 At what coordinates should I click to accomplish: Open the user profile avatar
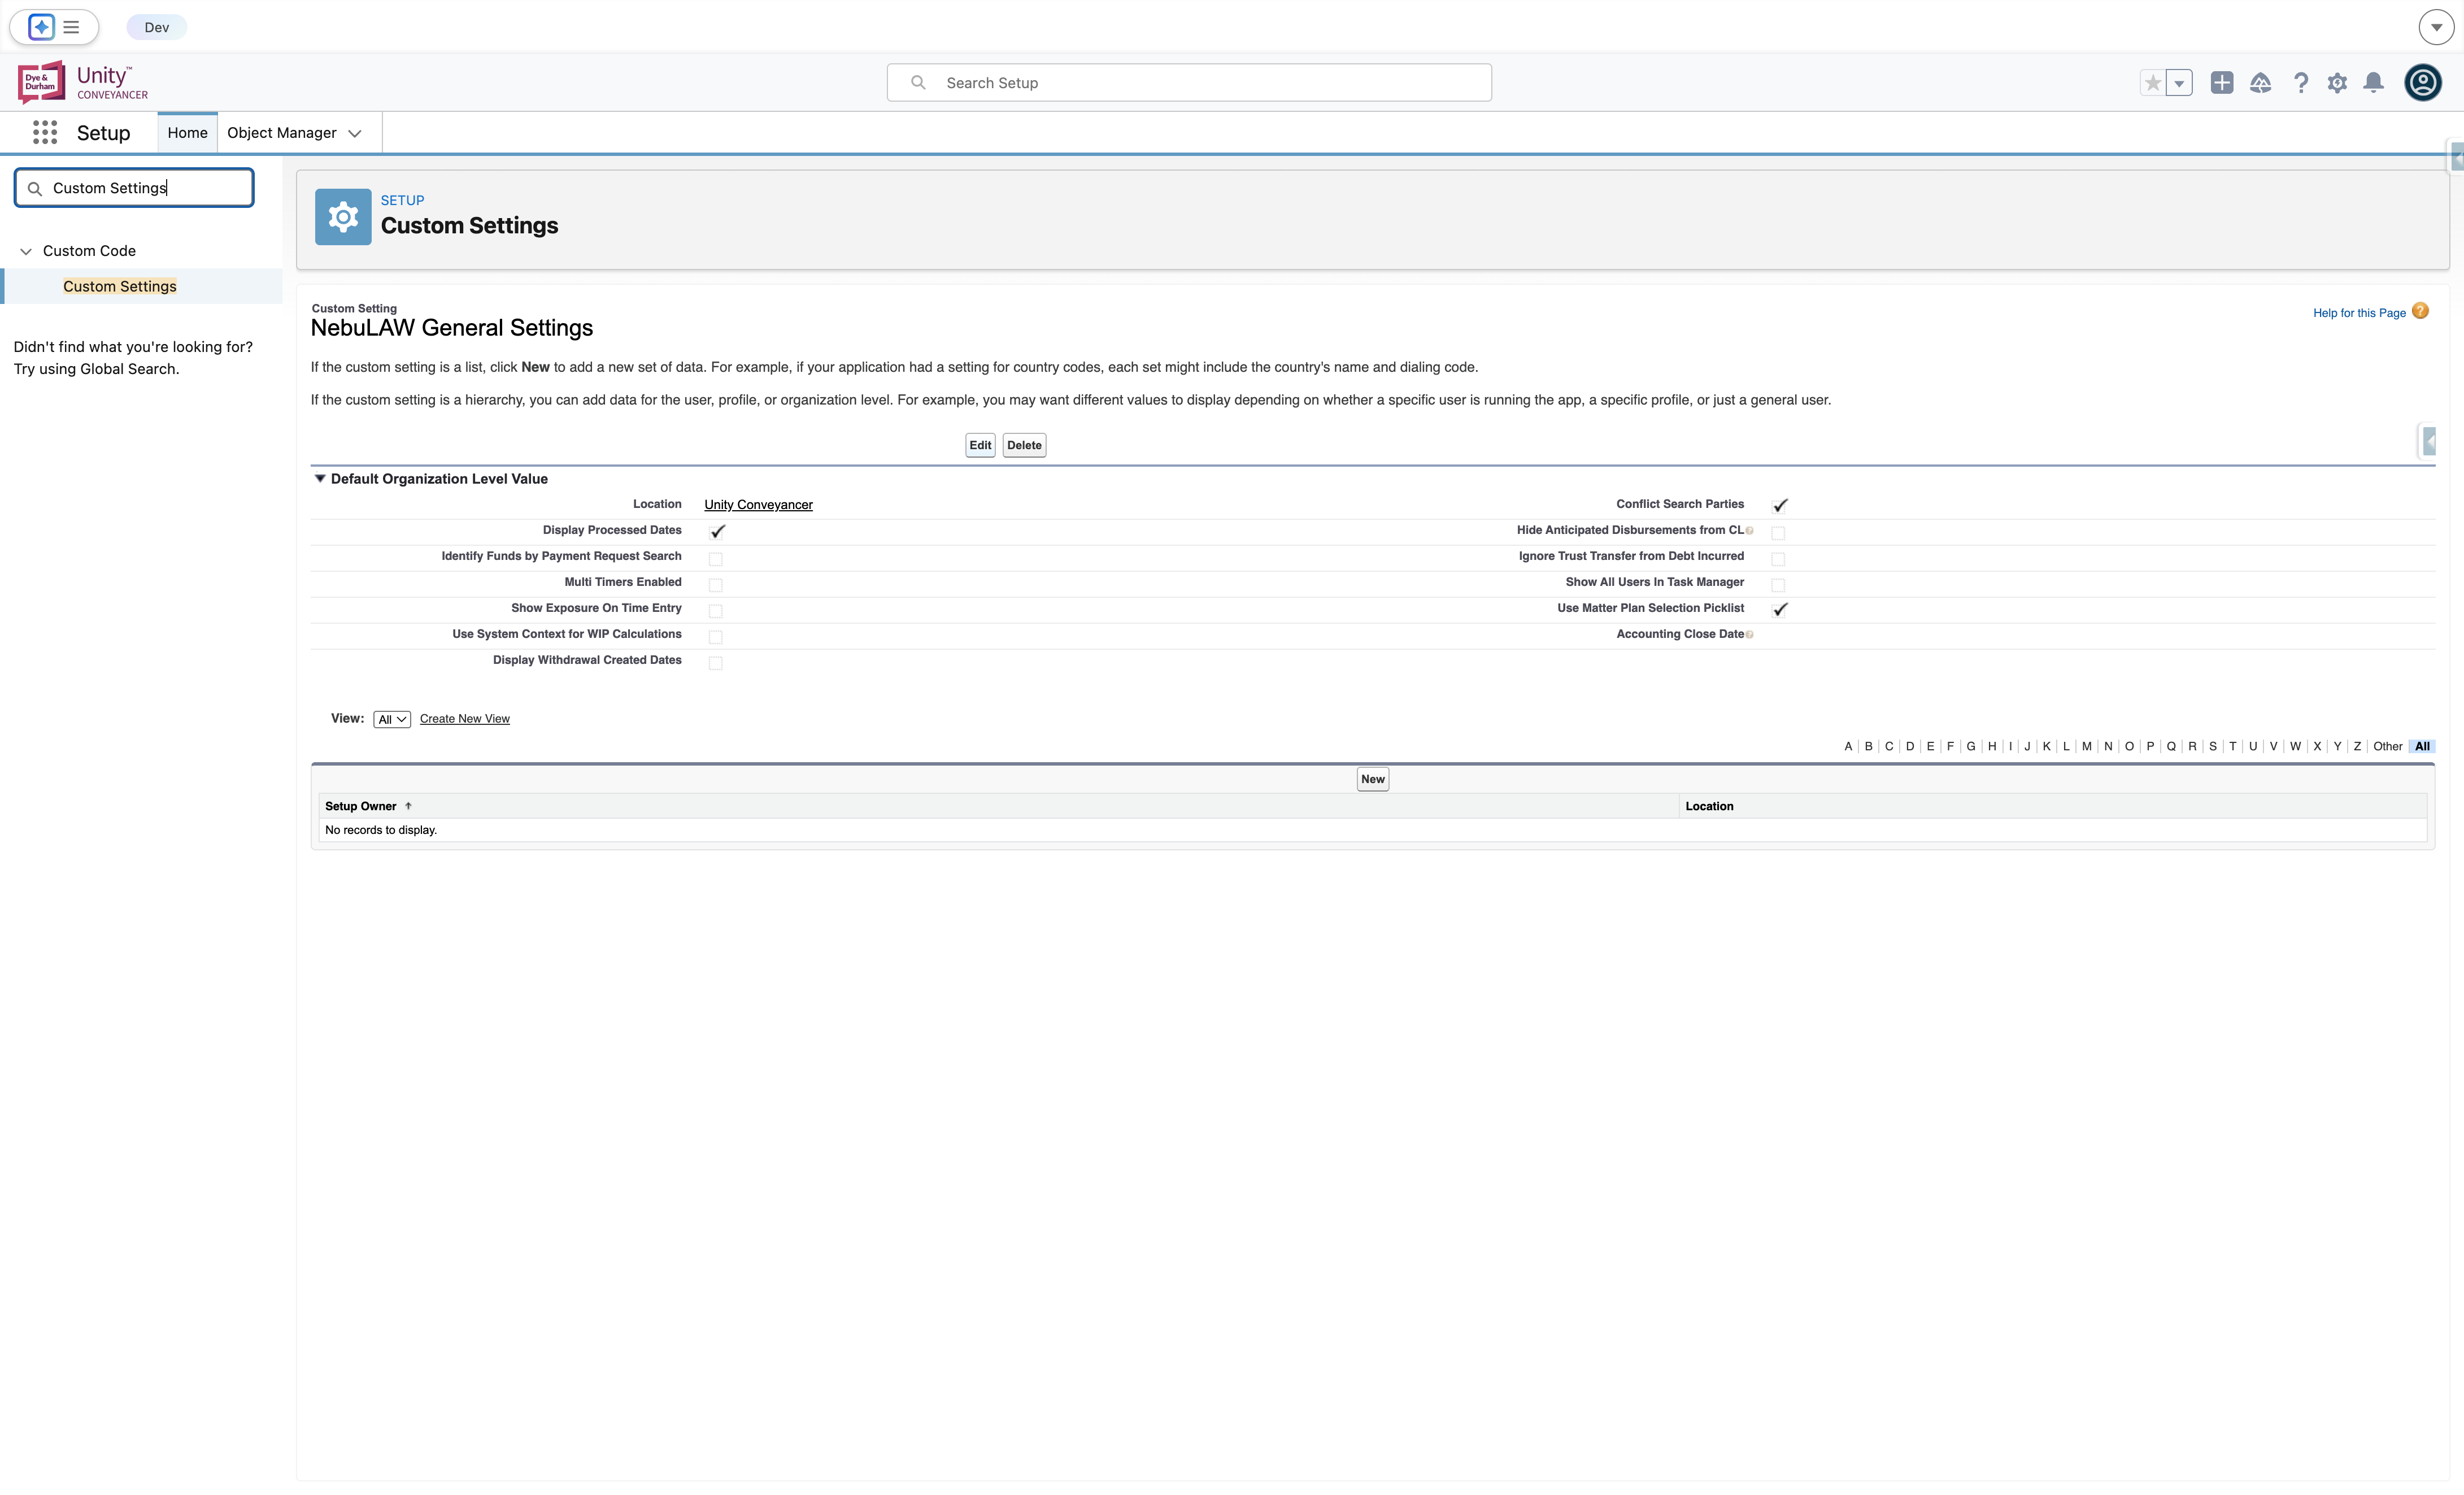tap(2423, 82)
